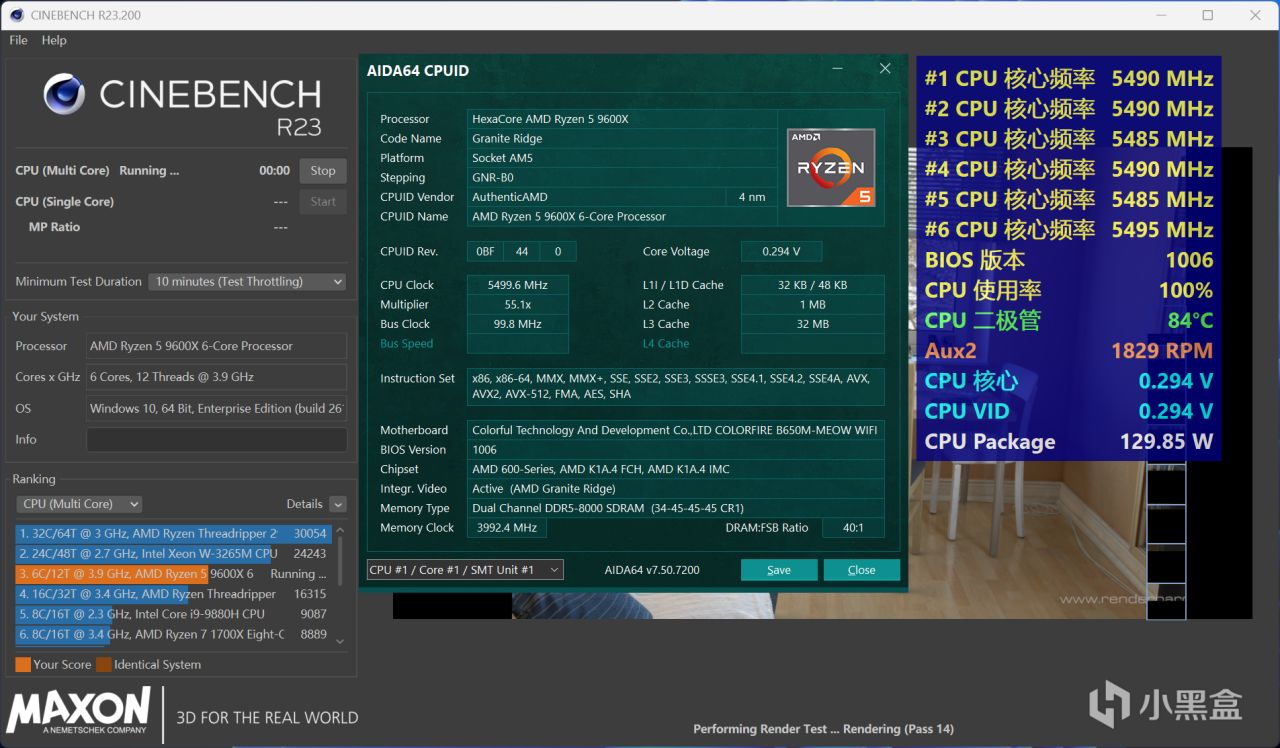
Task: Open the CPU #1 / Core #1 / SMT Unit #1 selector
Action: click(465, 570)
